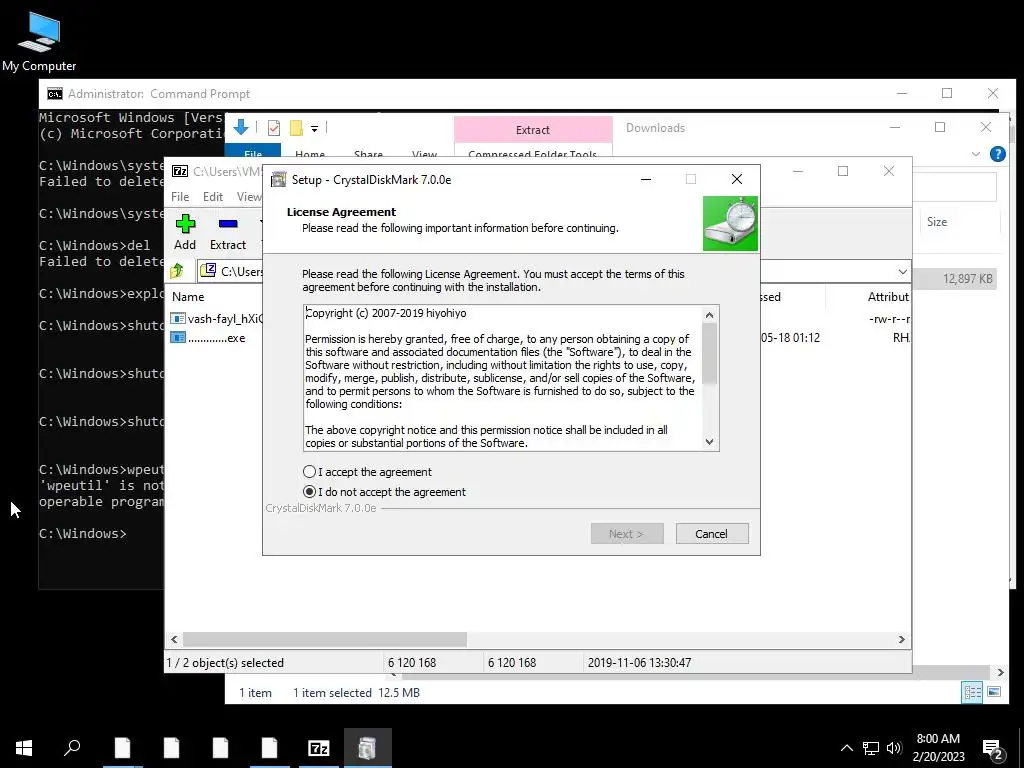Click the taskbar clock showing 8:00 AM
The height and width of the screenshot is (768, 1024).
(938, 748)
